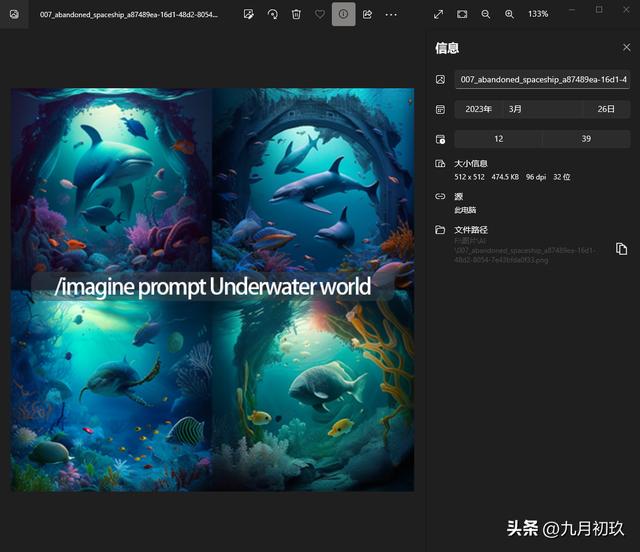Screen dimensions: 640x552
Task: Click the 133% zoom level indicator
Action: tap(538, 14)
